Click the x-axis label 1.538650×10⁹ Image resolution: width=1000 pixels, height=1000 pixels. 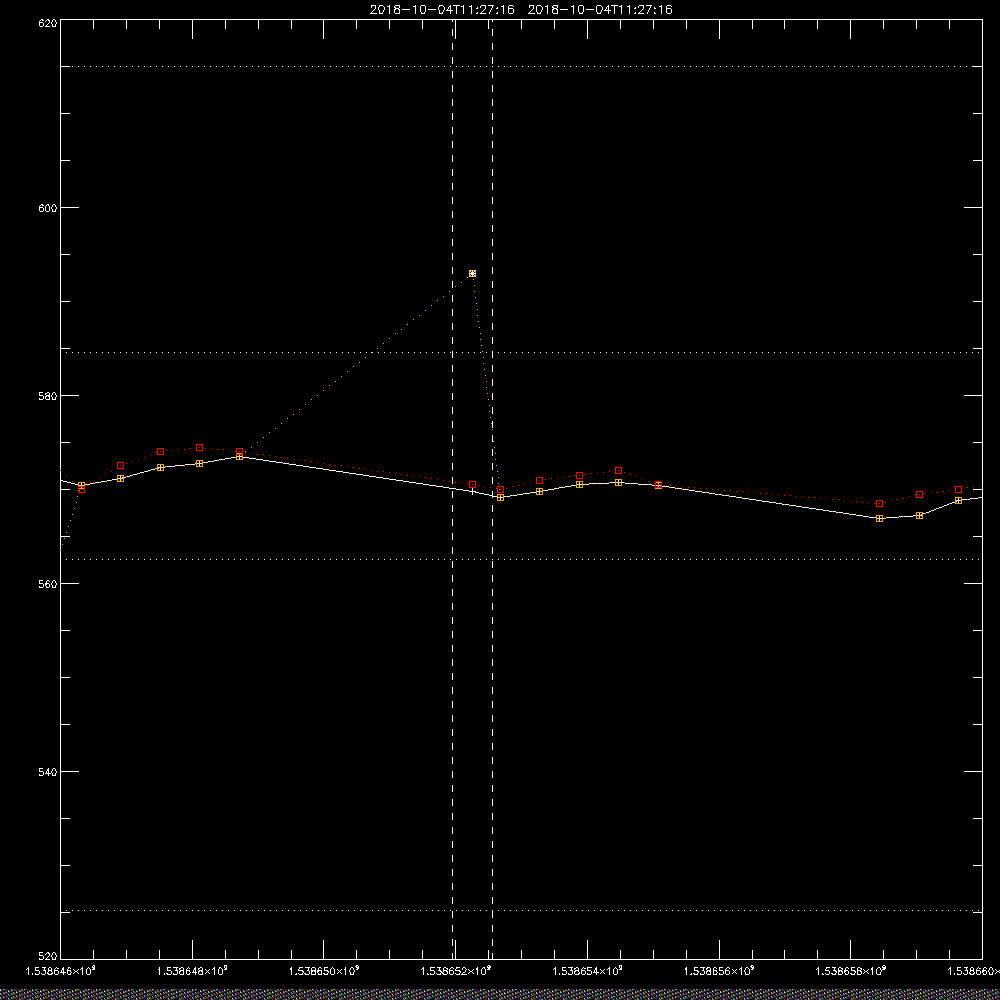(323, 971)
